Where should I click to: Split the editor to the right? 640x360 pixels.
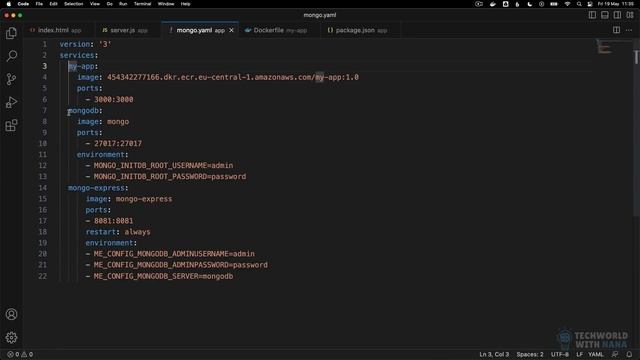coord(616,30)
